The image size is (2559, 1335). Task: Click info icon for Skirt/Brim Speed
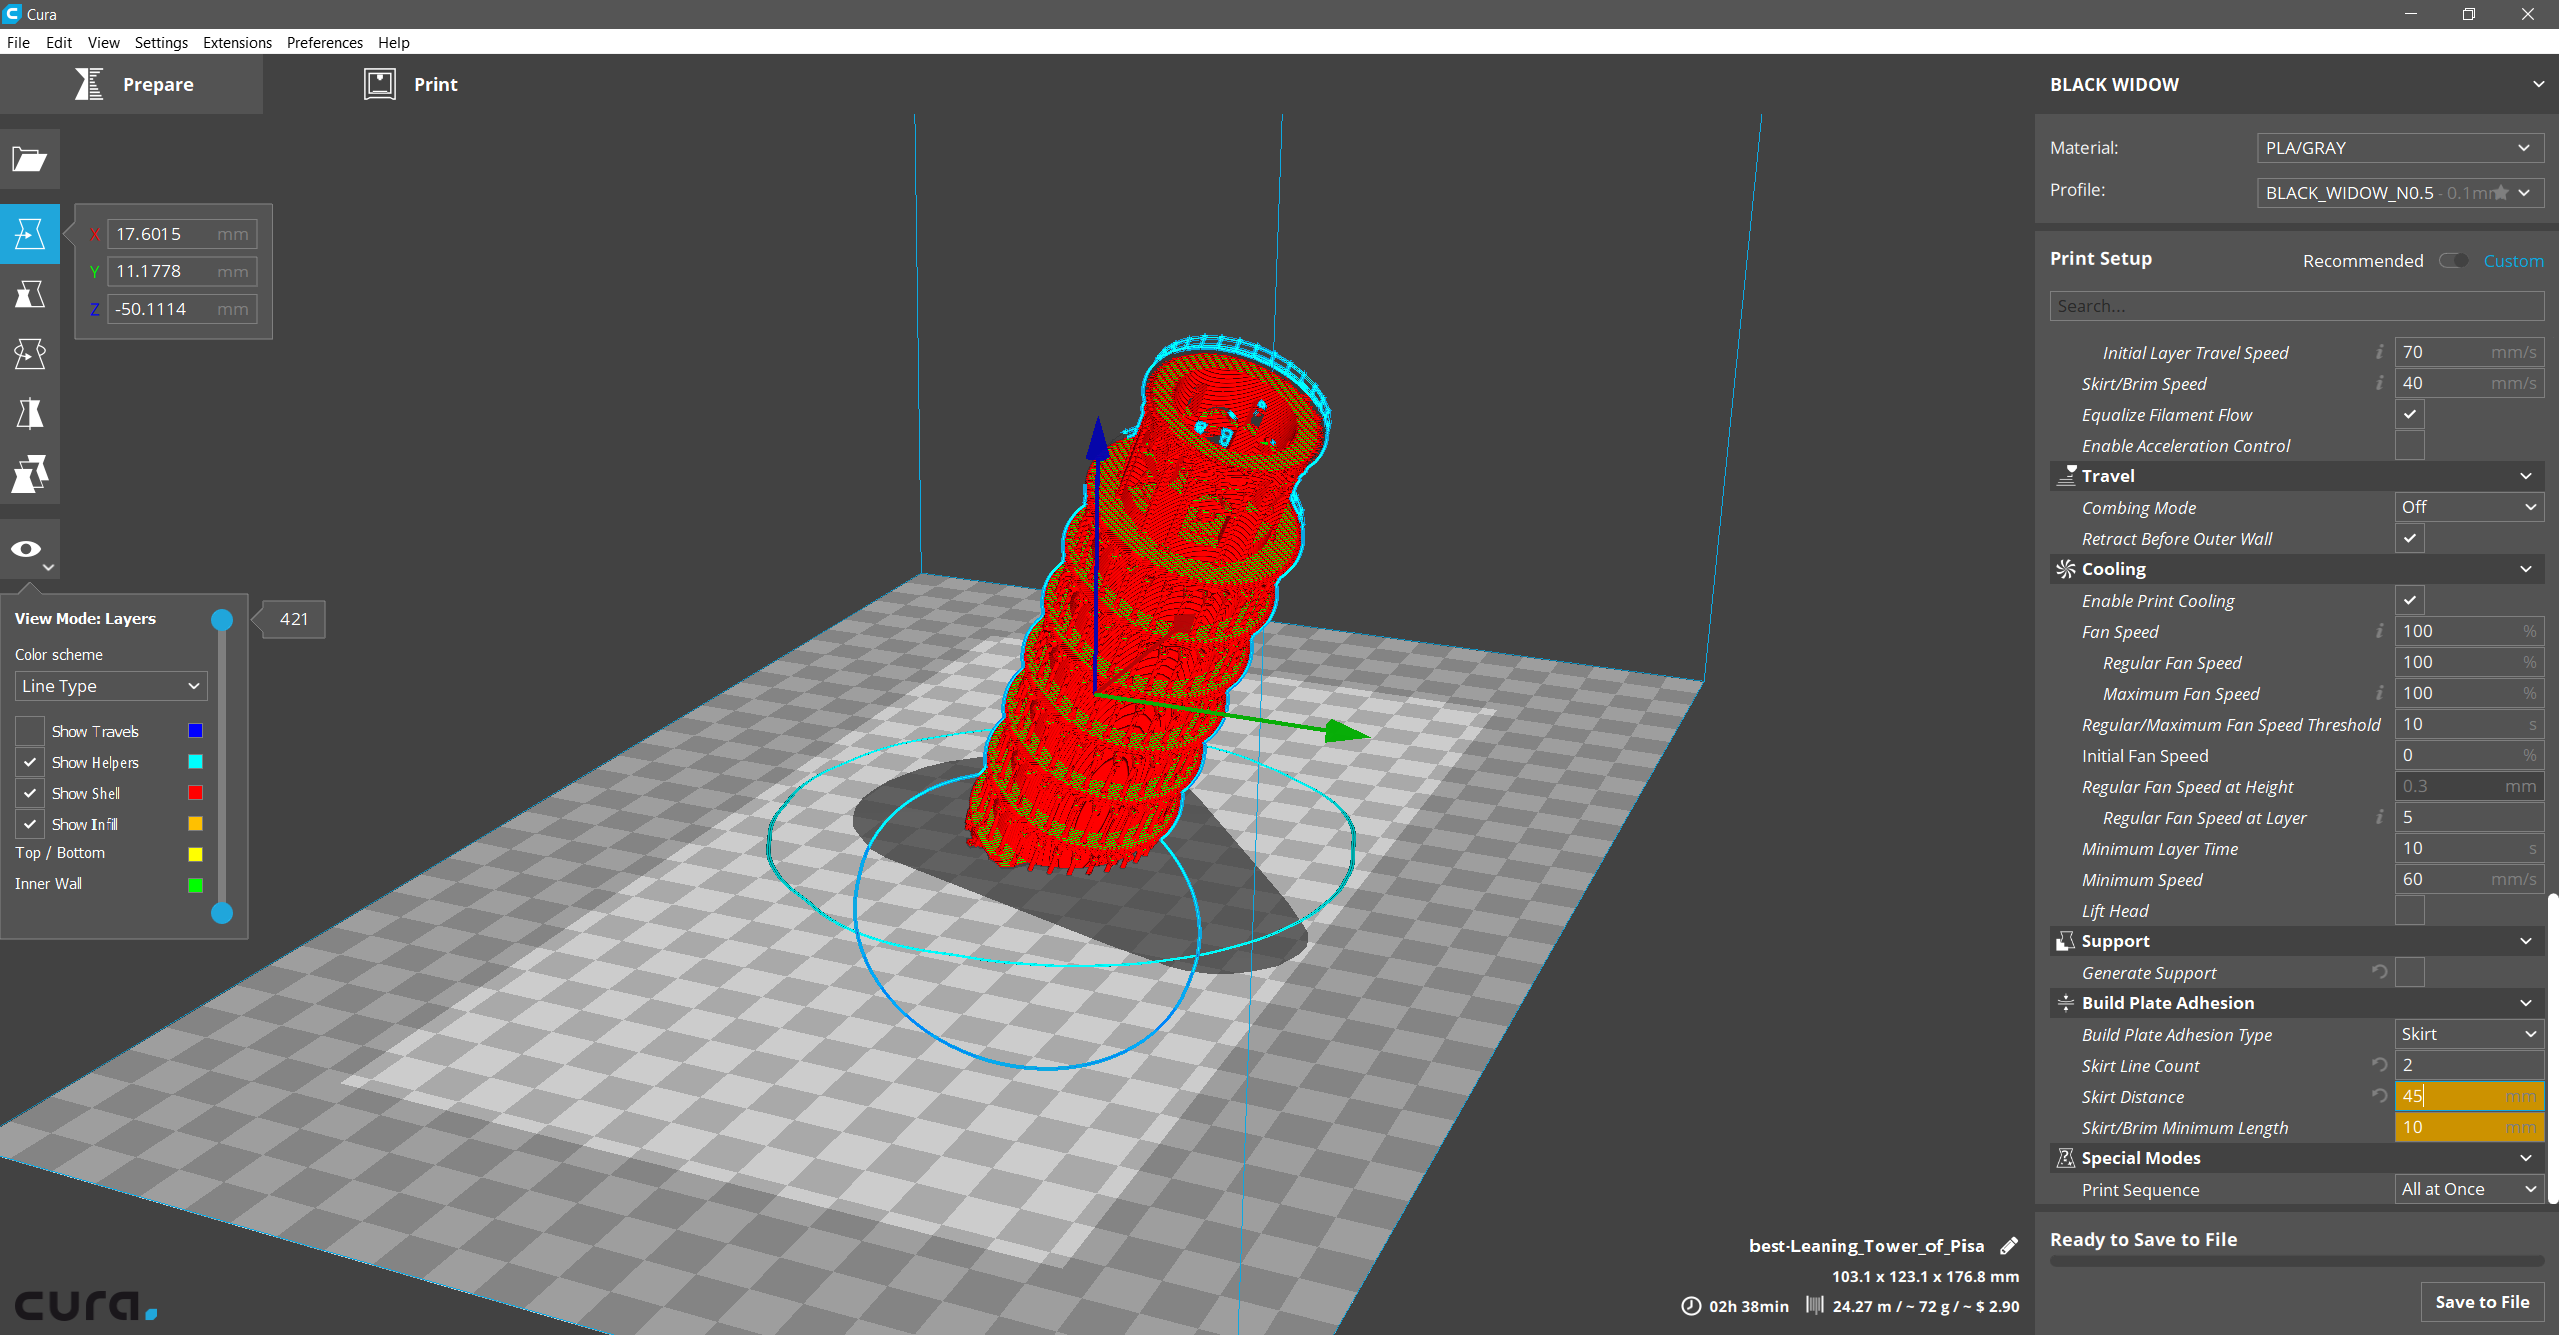point(2380,383)
